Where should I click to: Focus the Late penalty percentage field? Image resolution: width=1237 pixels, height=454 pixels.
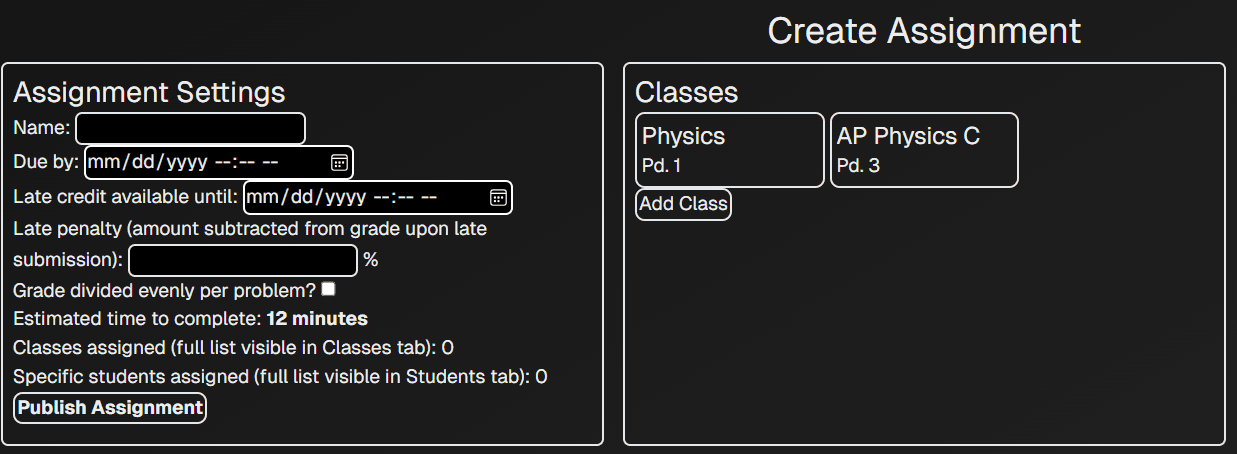point(242,260)
